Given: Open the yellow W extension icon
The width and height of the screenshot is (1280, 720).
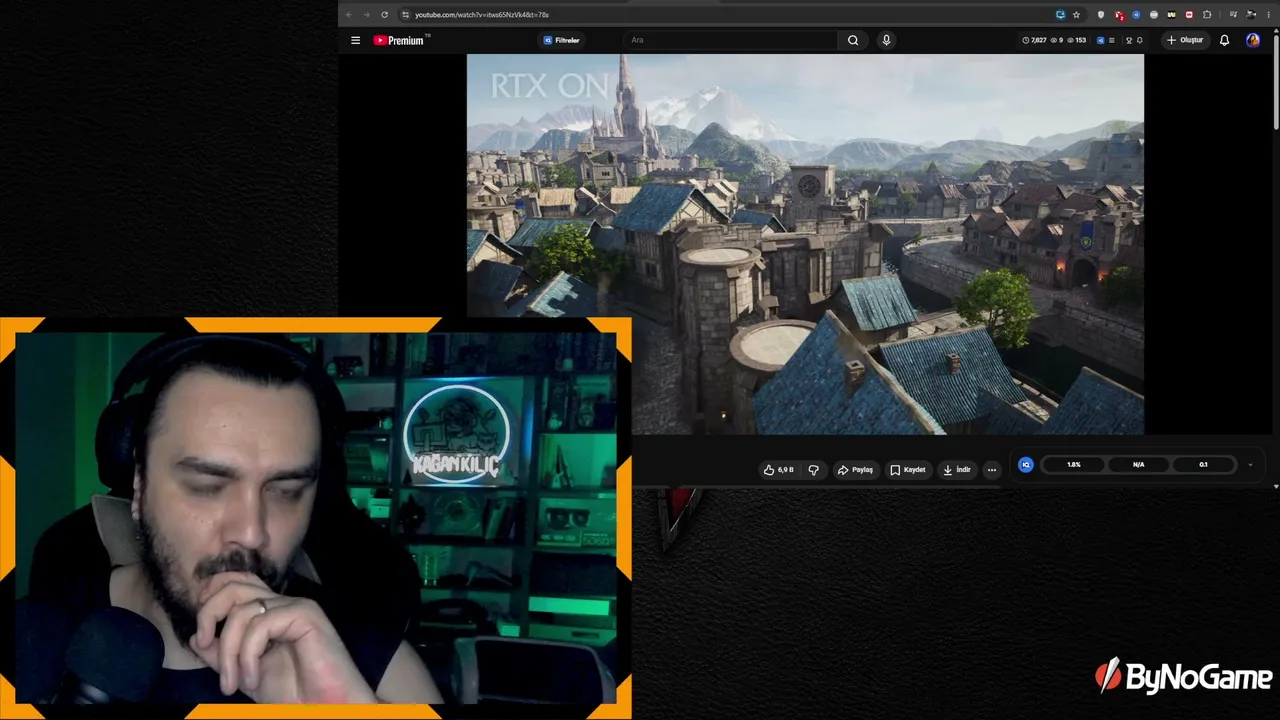Looking at the screenshot, I should pos(1171,15).
